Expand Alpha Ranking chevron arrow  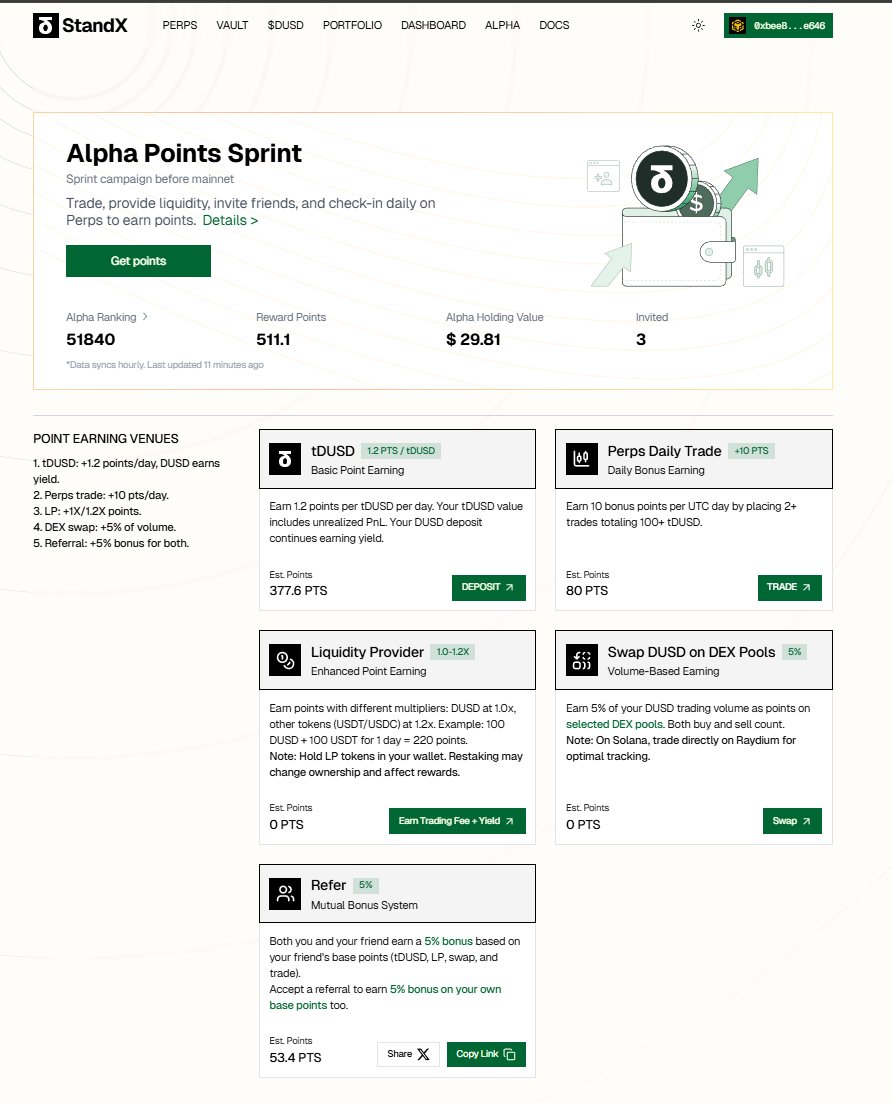[146, 317]
